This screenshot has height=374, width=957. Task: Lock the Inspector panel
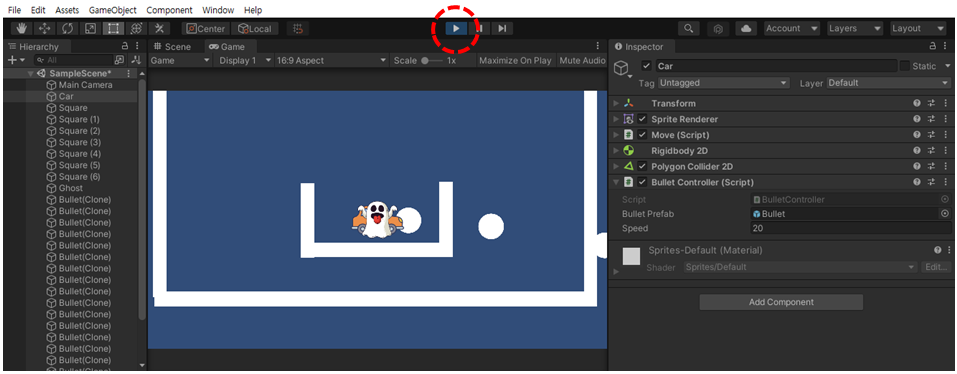pos(932,46)
